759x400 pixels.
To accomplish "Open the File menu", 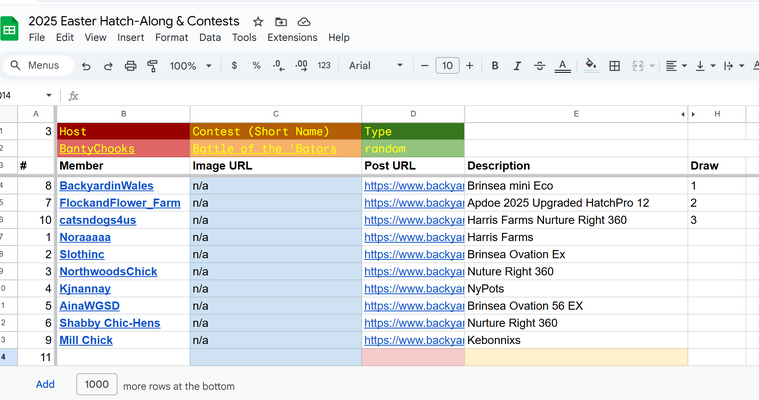I will tap(37, 37).
